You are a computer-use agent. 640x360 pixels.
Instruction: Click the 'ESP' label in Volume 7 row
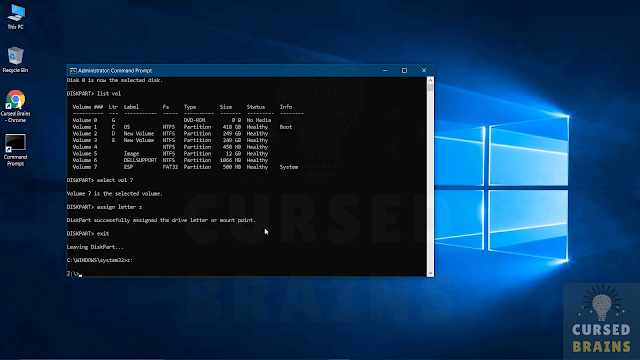(x=128, y=167)
